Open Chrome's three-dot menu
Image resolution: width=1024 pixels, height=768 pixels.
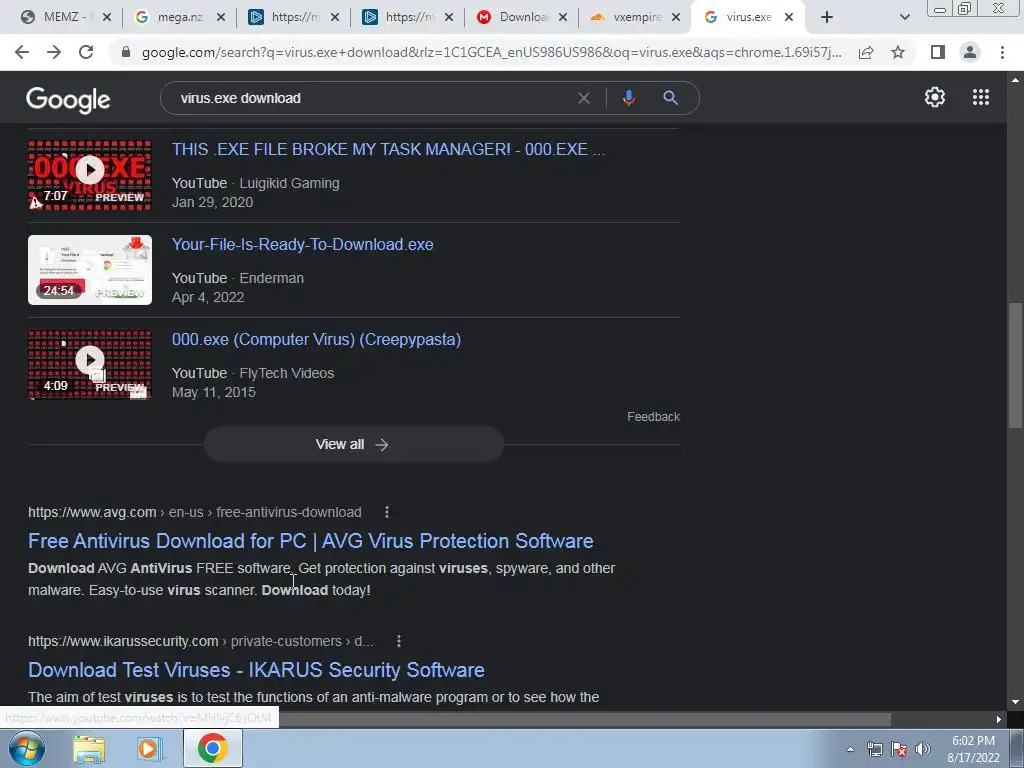click(x=1002, y=52)
